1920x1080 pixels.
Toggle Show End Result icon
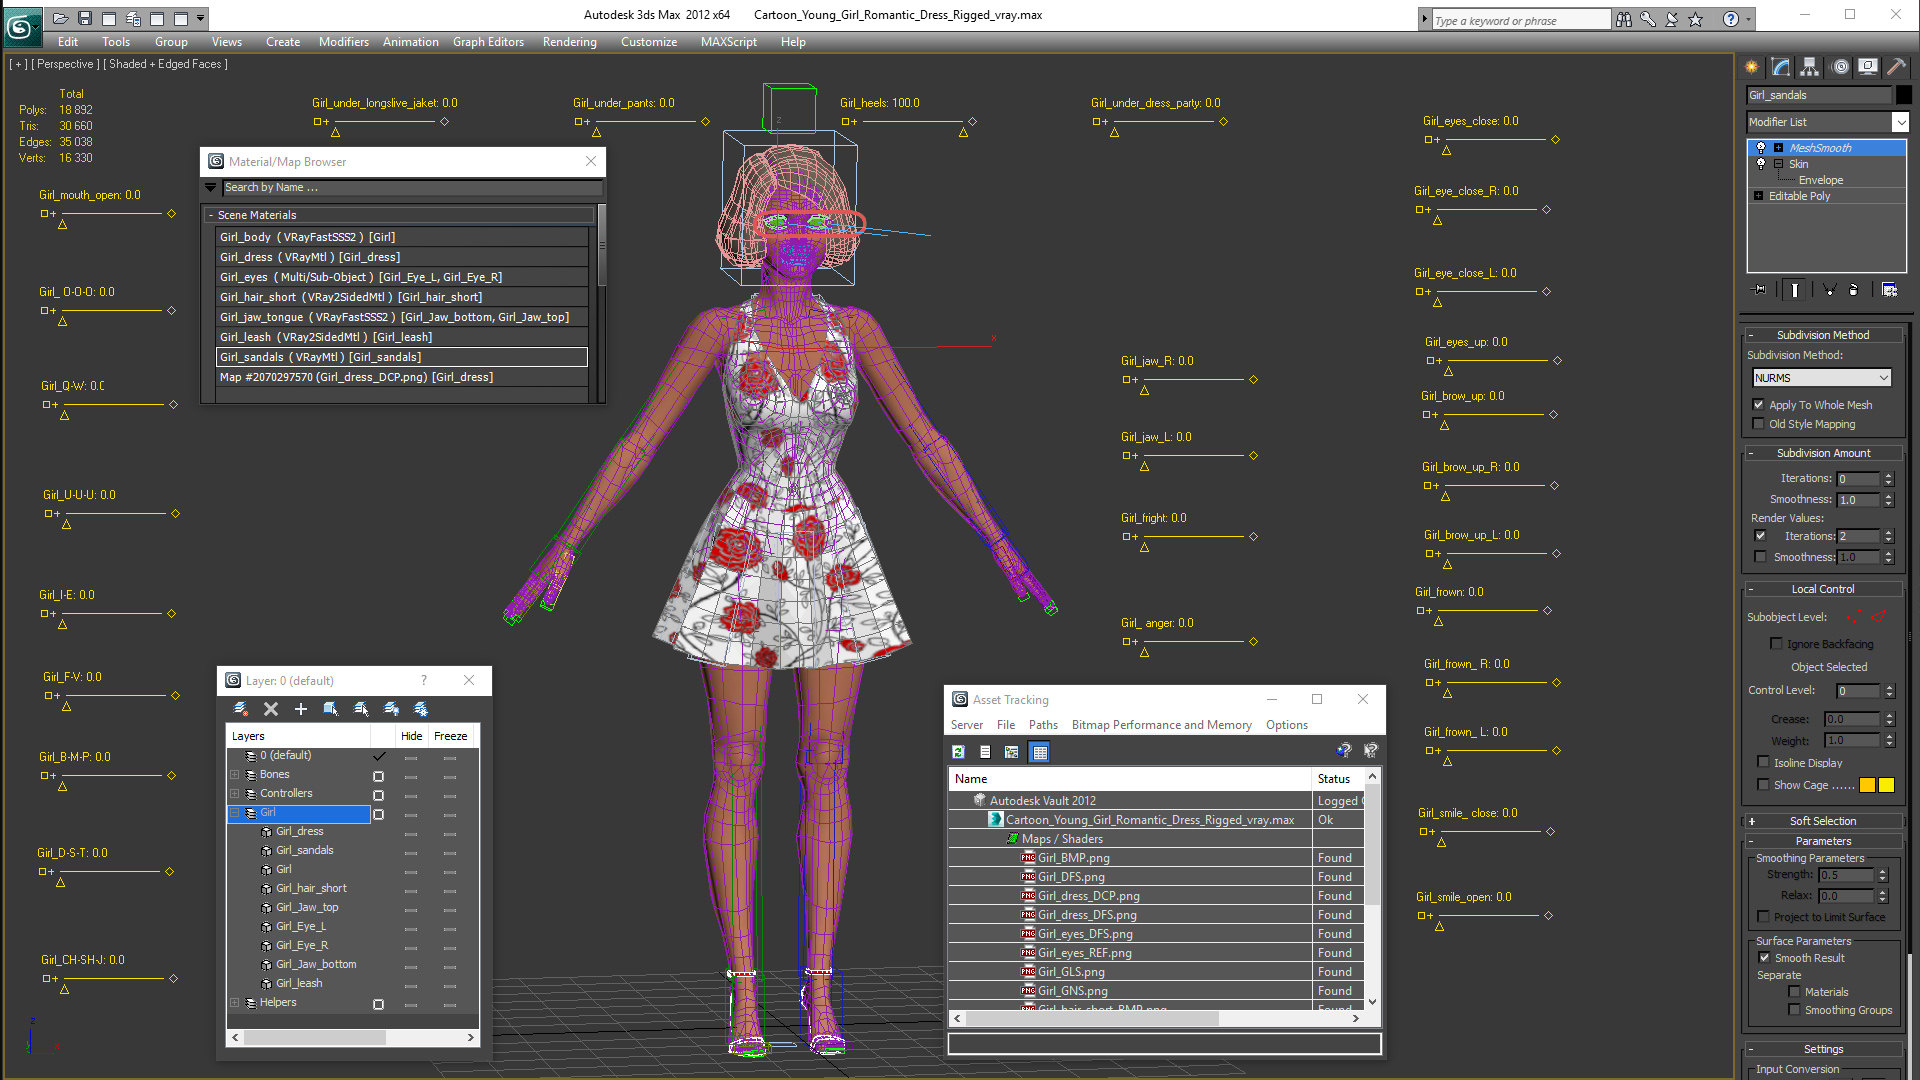point(1795,290)
